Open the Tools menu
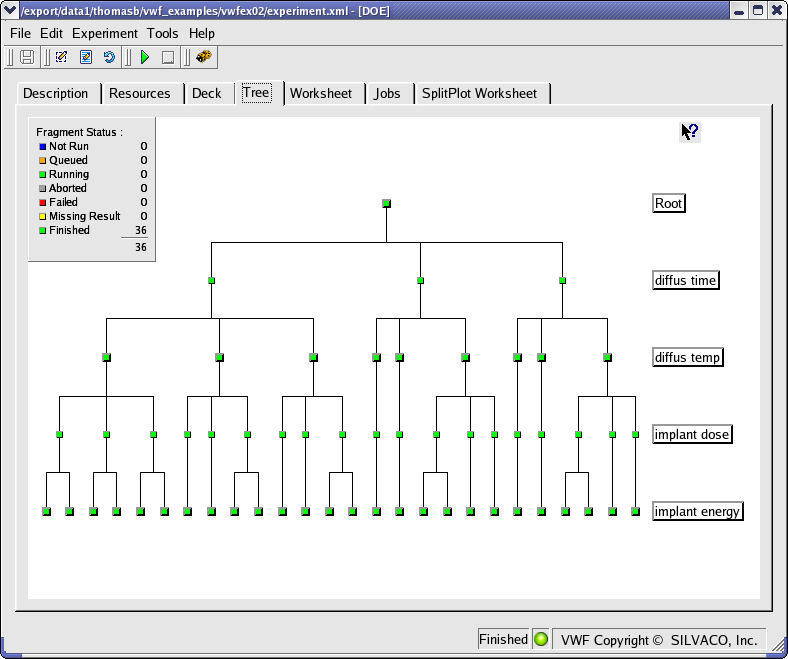The image size is (788, 659). tap(162, 33)
